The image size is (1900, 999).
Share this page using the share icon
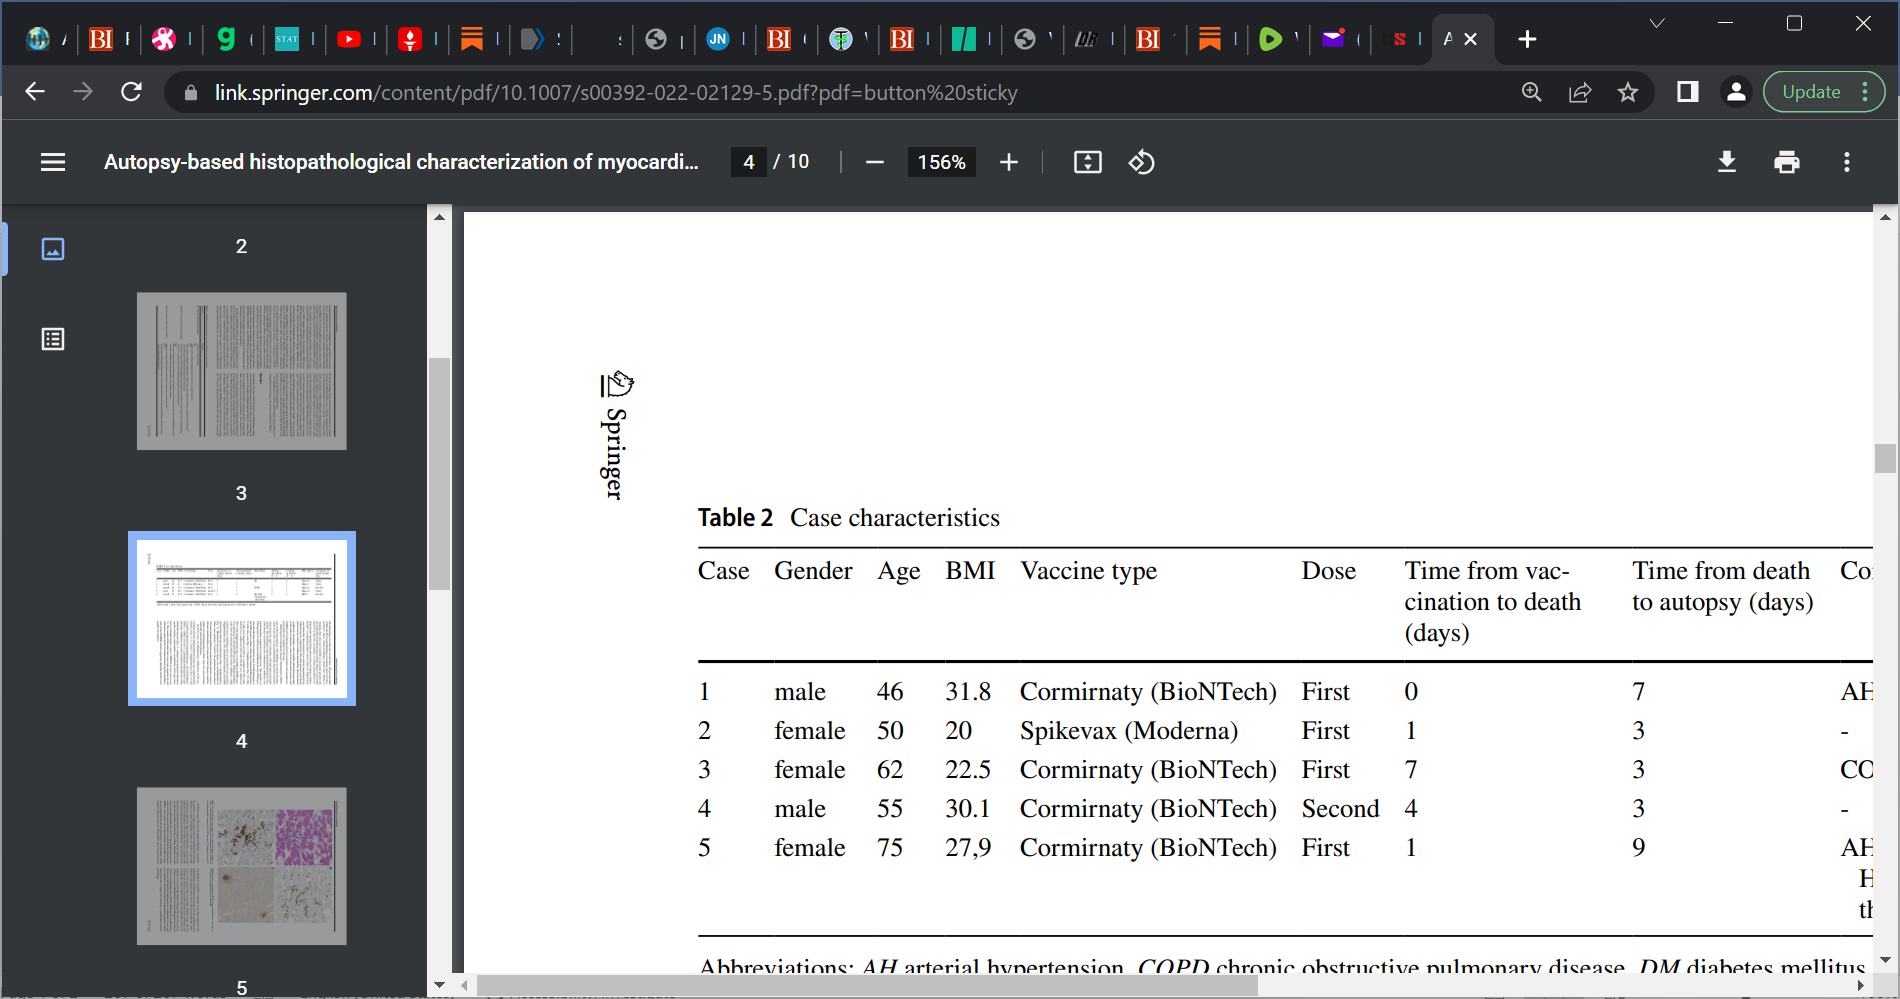tap(1580, 92)
